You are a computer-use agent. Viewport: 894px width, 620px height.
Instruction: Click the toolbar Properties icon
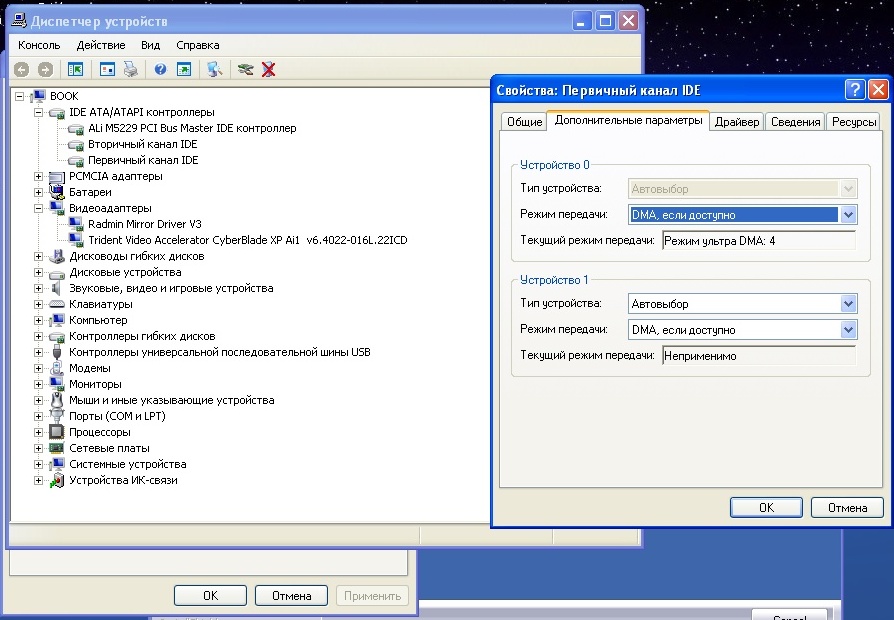click(x=107, y=69)
